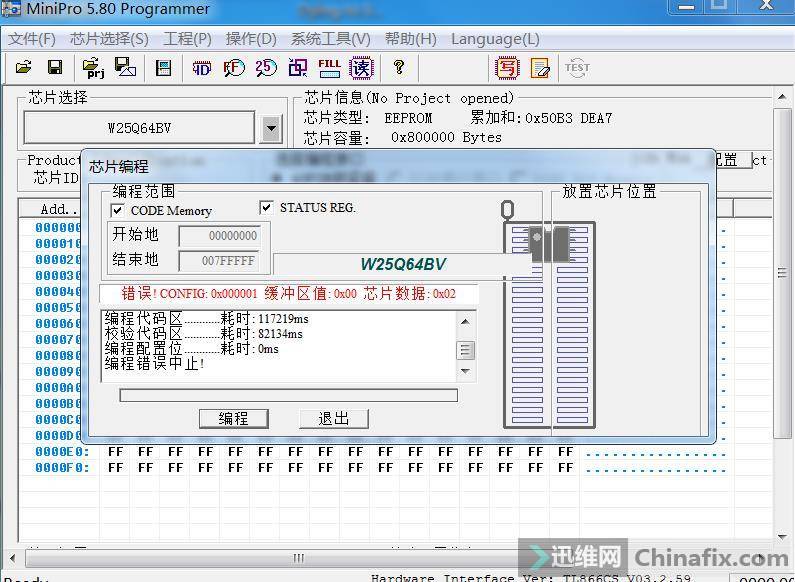795x582 pixels.
Task: Click the read chip ID icon
Action: (x=202, y=68)
